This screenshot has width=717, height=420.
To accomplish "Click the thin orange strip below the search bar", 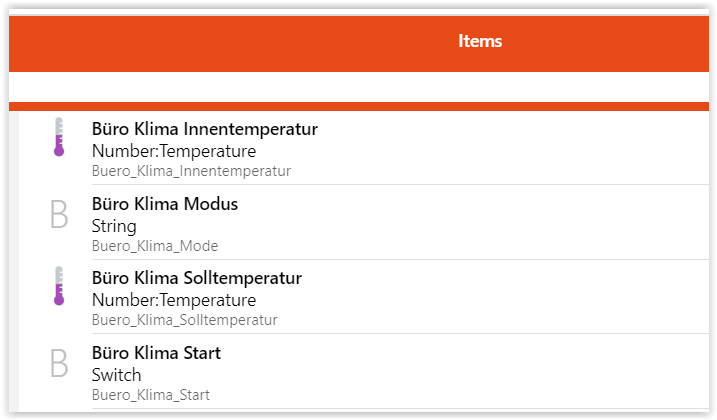I will 358,106.
